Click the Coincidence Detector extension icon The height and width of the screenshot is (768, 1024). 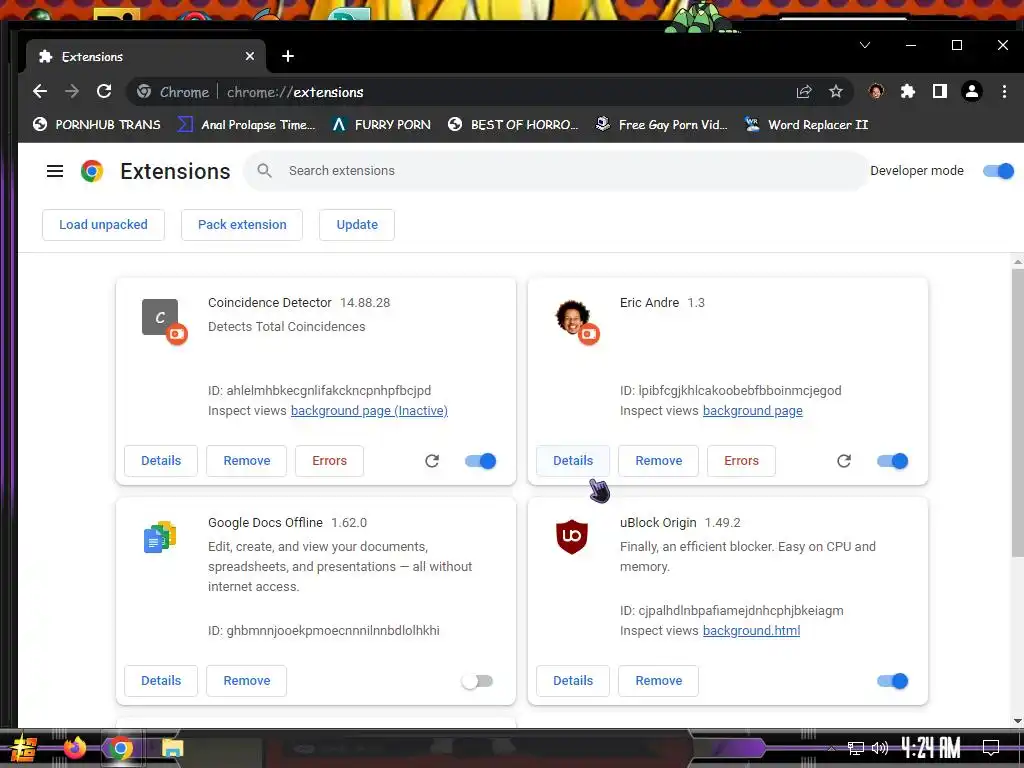click(160, 317)
